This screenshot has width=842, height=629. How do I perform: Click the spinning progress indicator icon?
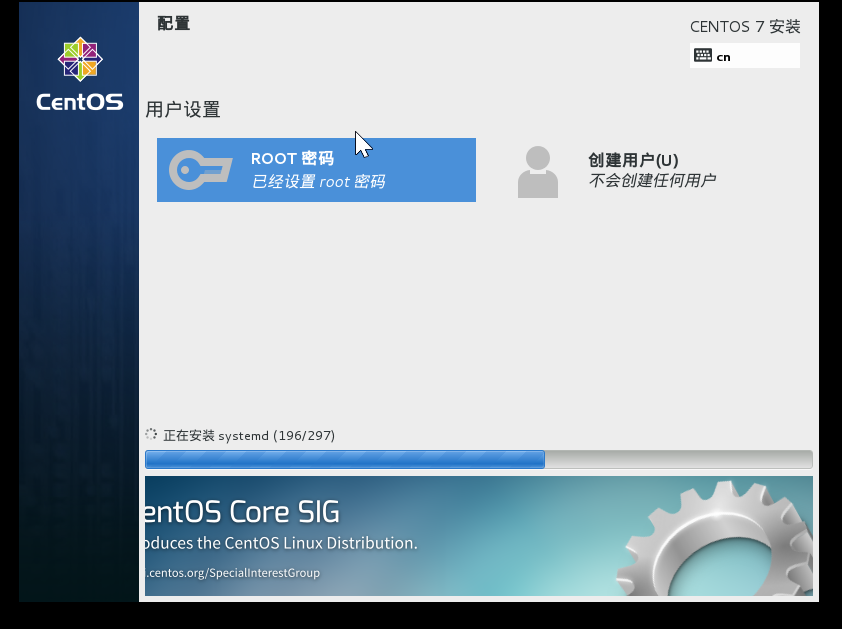151,434
